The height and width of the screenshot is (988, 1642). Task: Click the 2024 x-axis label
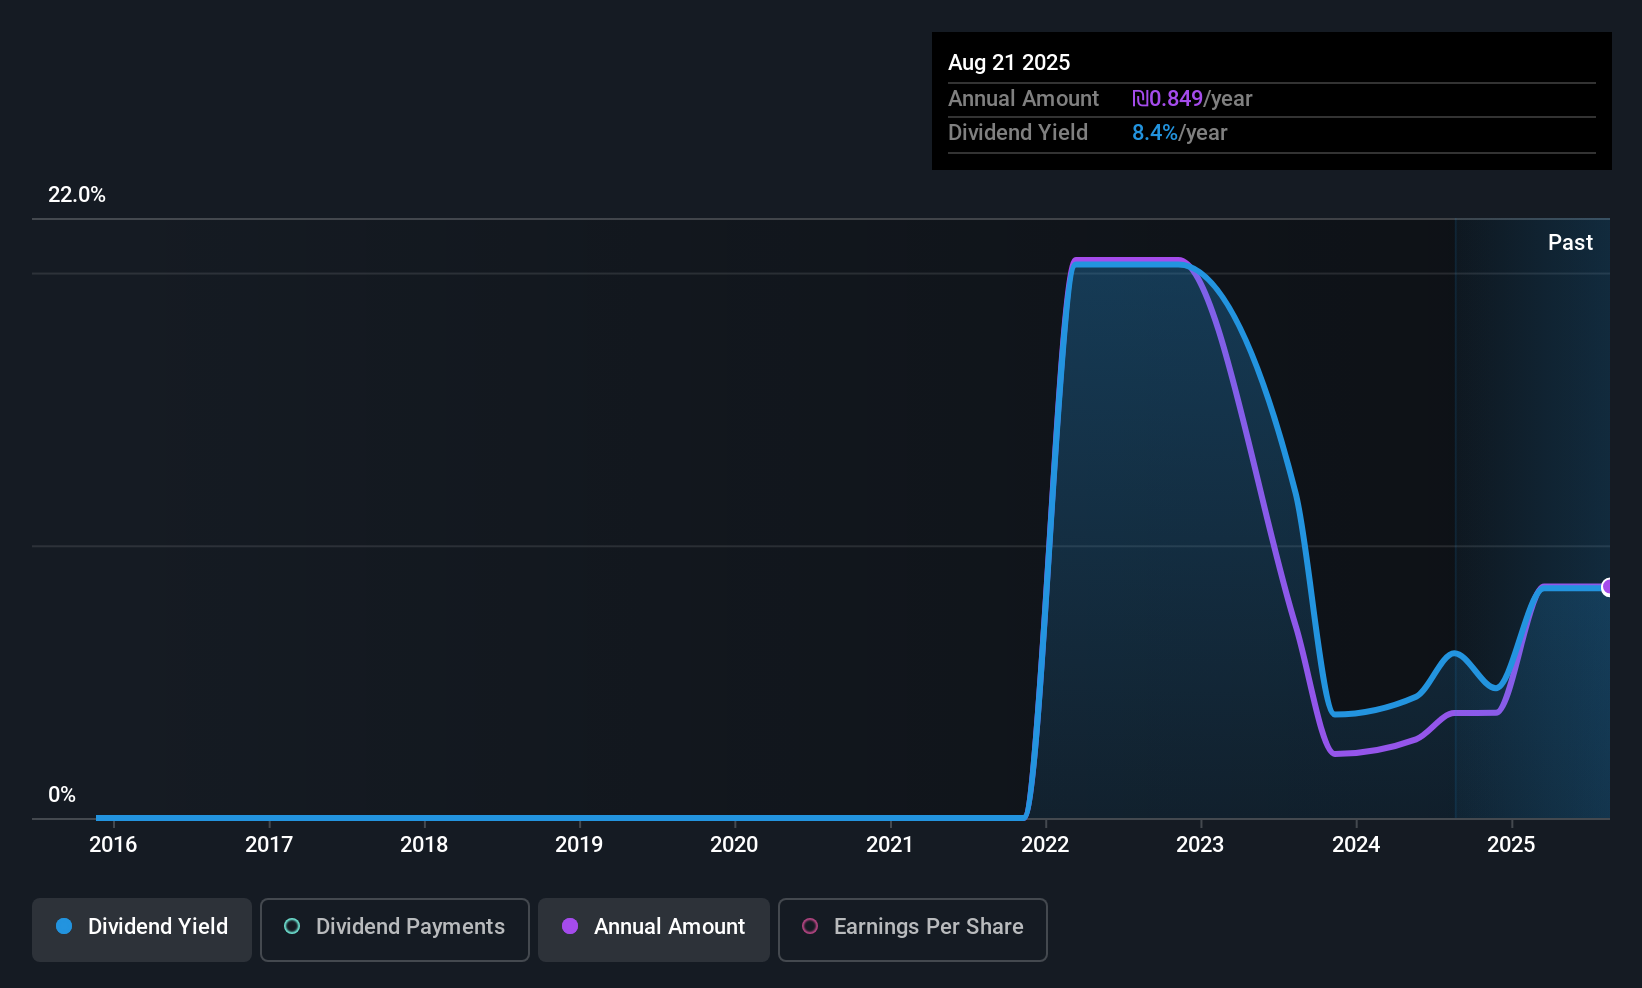[1356, 845]
